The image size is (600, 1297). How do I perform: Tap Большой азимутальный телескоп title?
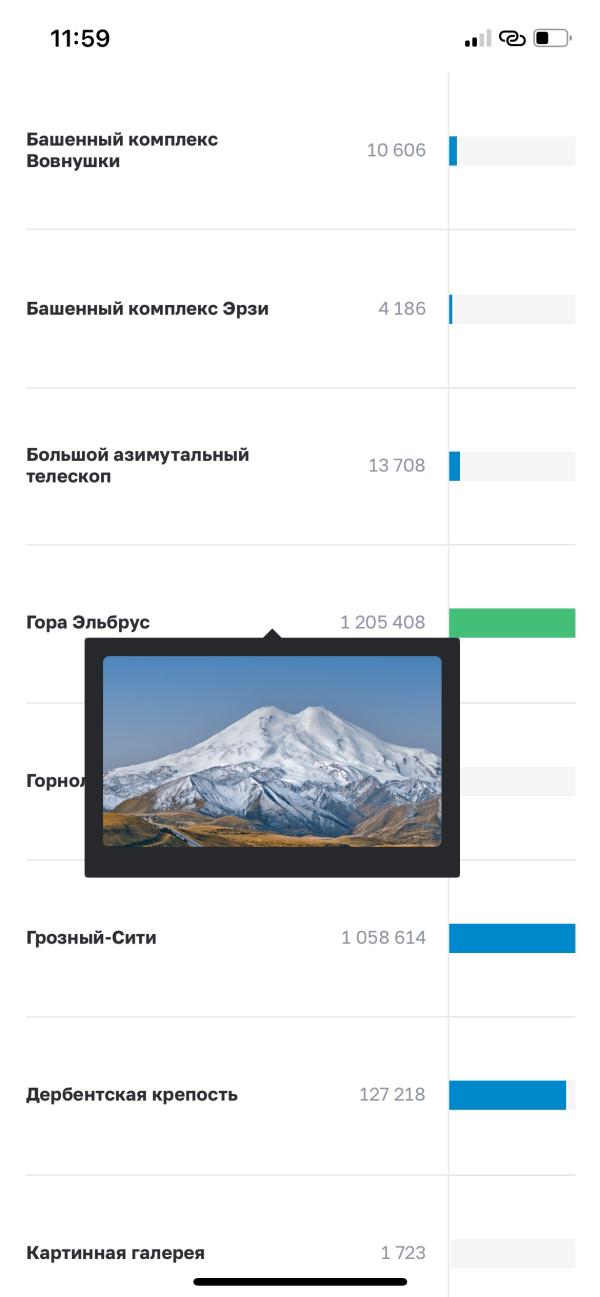(x=138, y=465)
